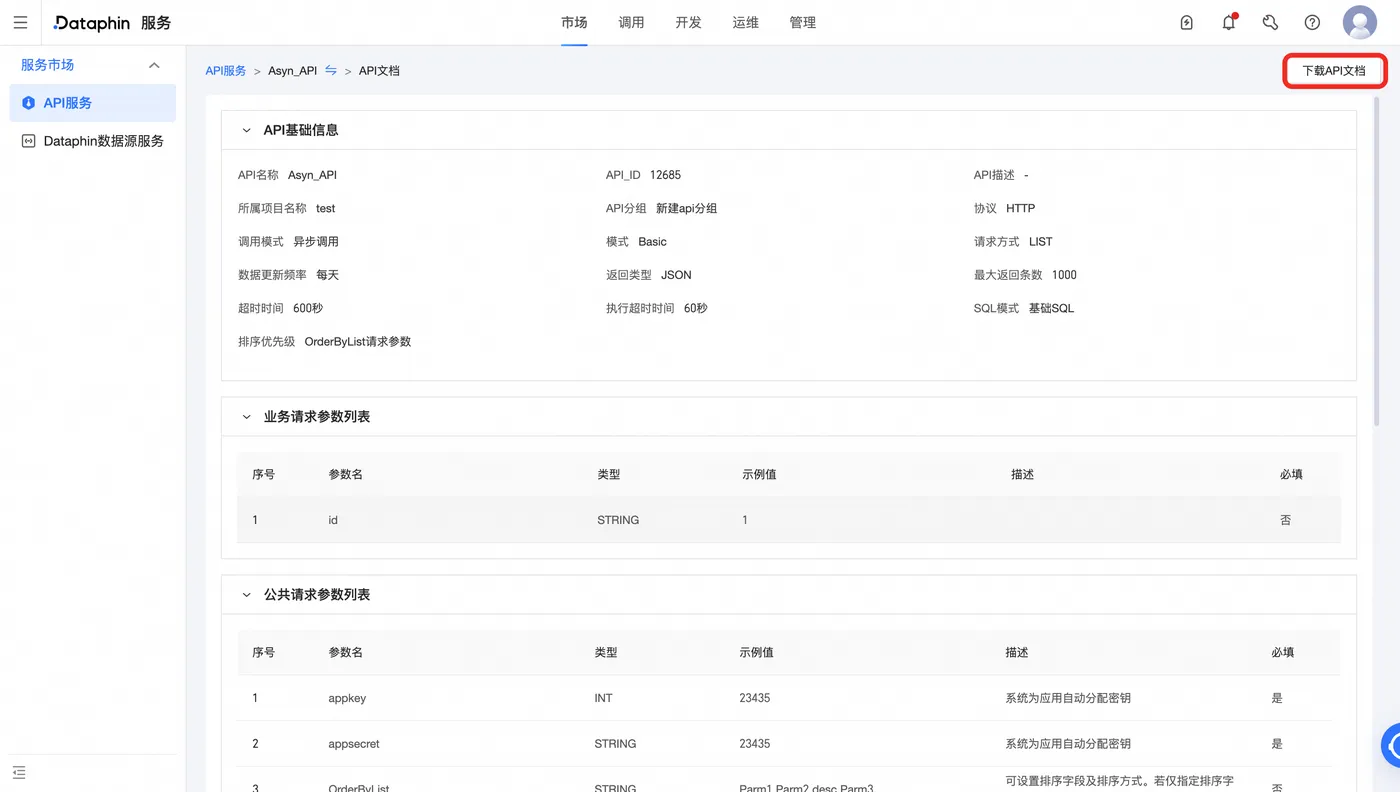1400x792 pixels.
Task: Click 必填 header in 公共请求参数列表 table
Action: pyautogui.click(x=1283, y=653)
